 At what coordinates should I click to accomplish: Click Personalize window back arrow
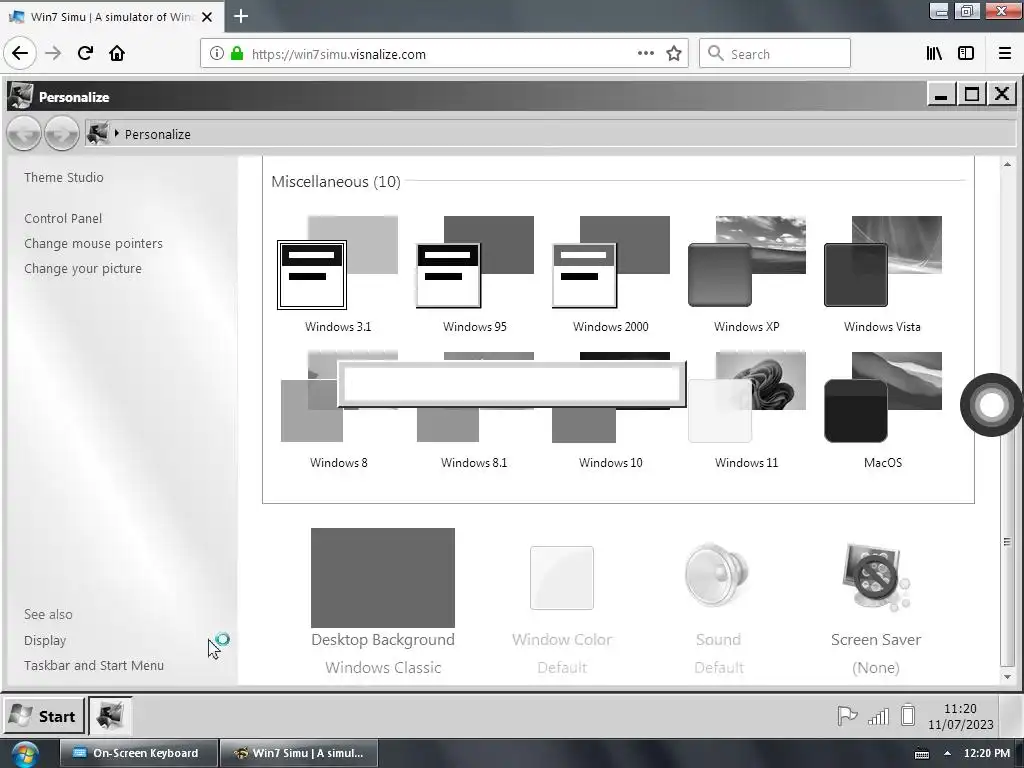tap(24, 134)
